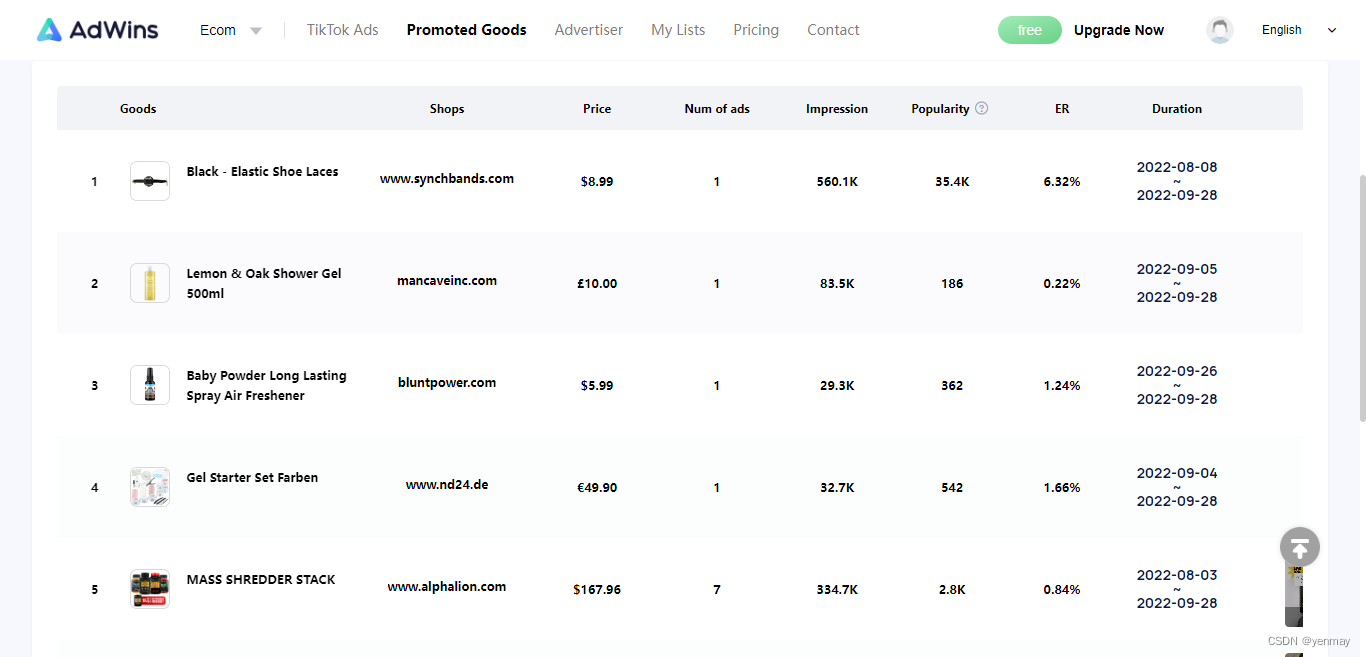Visit shop www.synchbands.com
This screenshot has width=1366, height=657.
coord(447,179)
